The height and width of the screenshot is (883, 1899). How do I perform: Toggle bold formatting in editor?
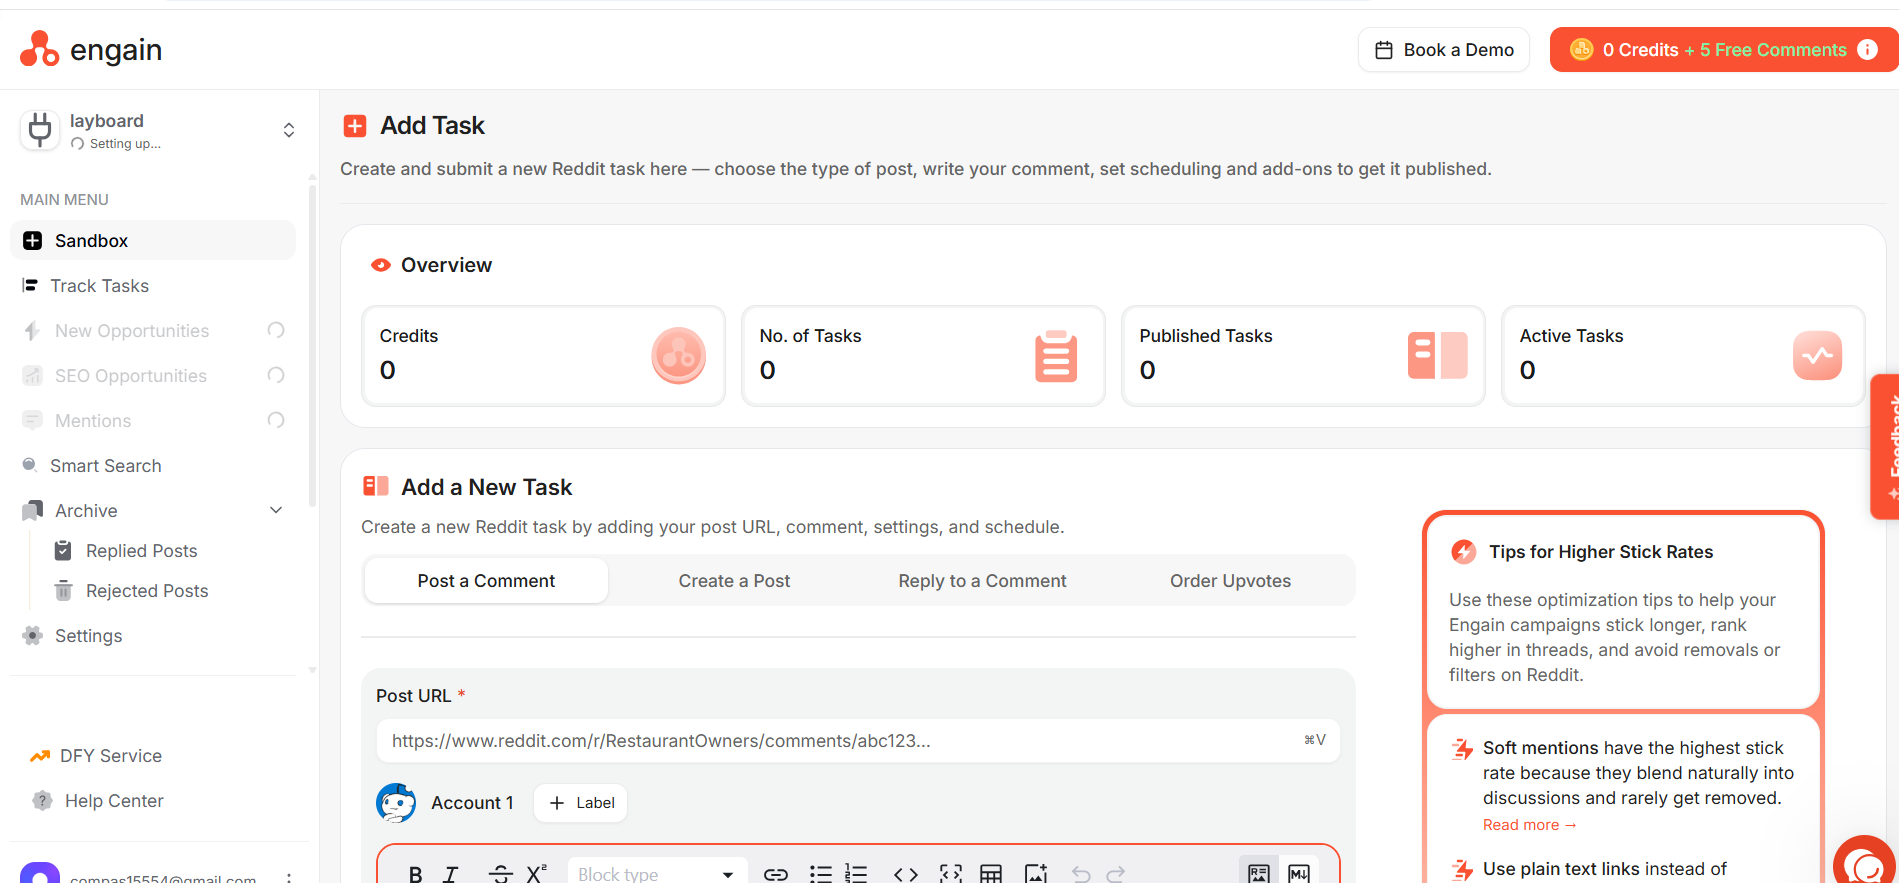click(x=416, y=874)
